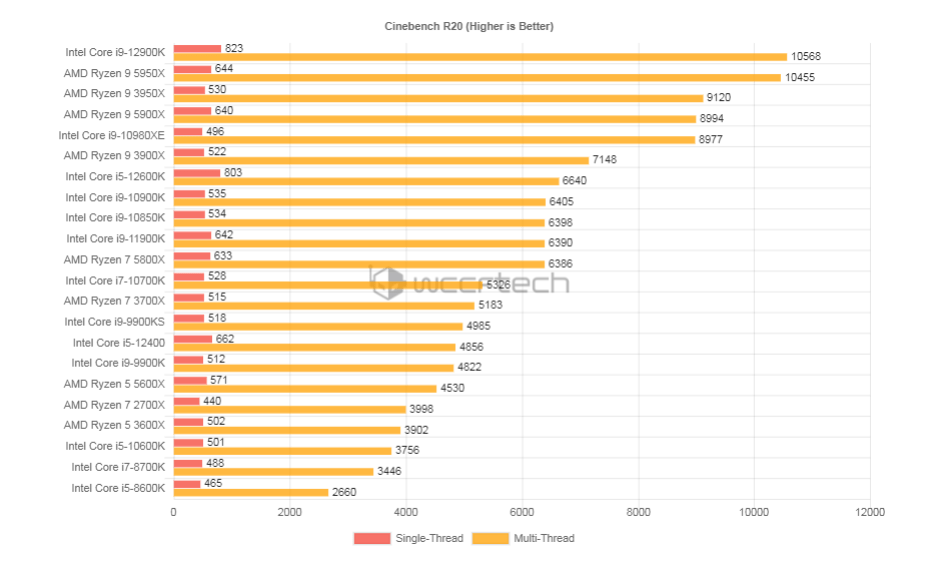The height and width of the screenshot is (565, 947).
Task: Select the Intel Core i5-8600K multi-thread bar
Action: (251, 492)
